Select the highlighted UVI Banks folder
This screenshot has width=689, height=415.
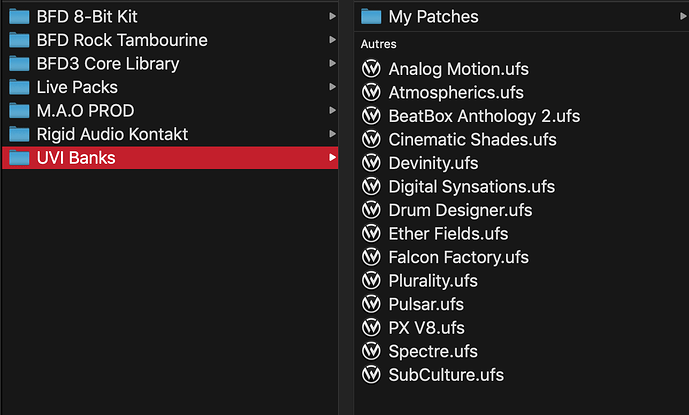coord(75,158)
